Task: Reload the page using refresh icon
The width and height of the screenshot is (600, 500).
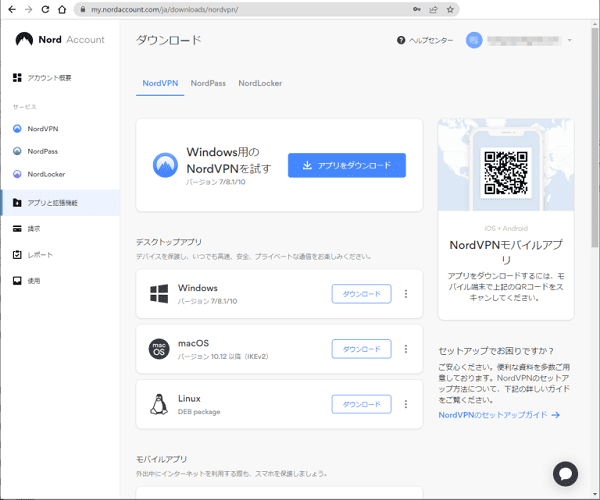Action: 45,10
